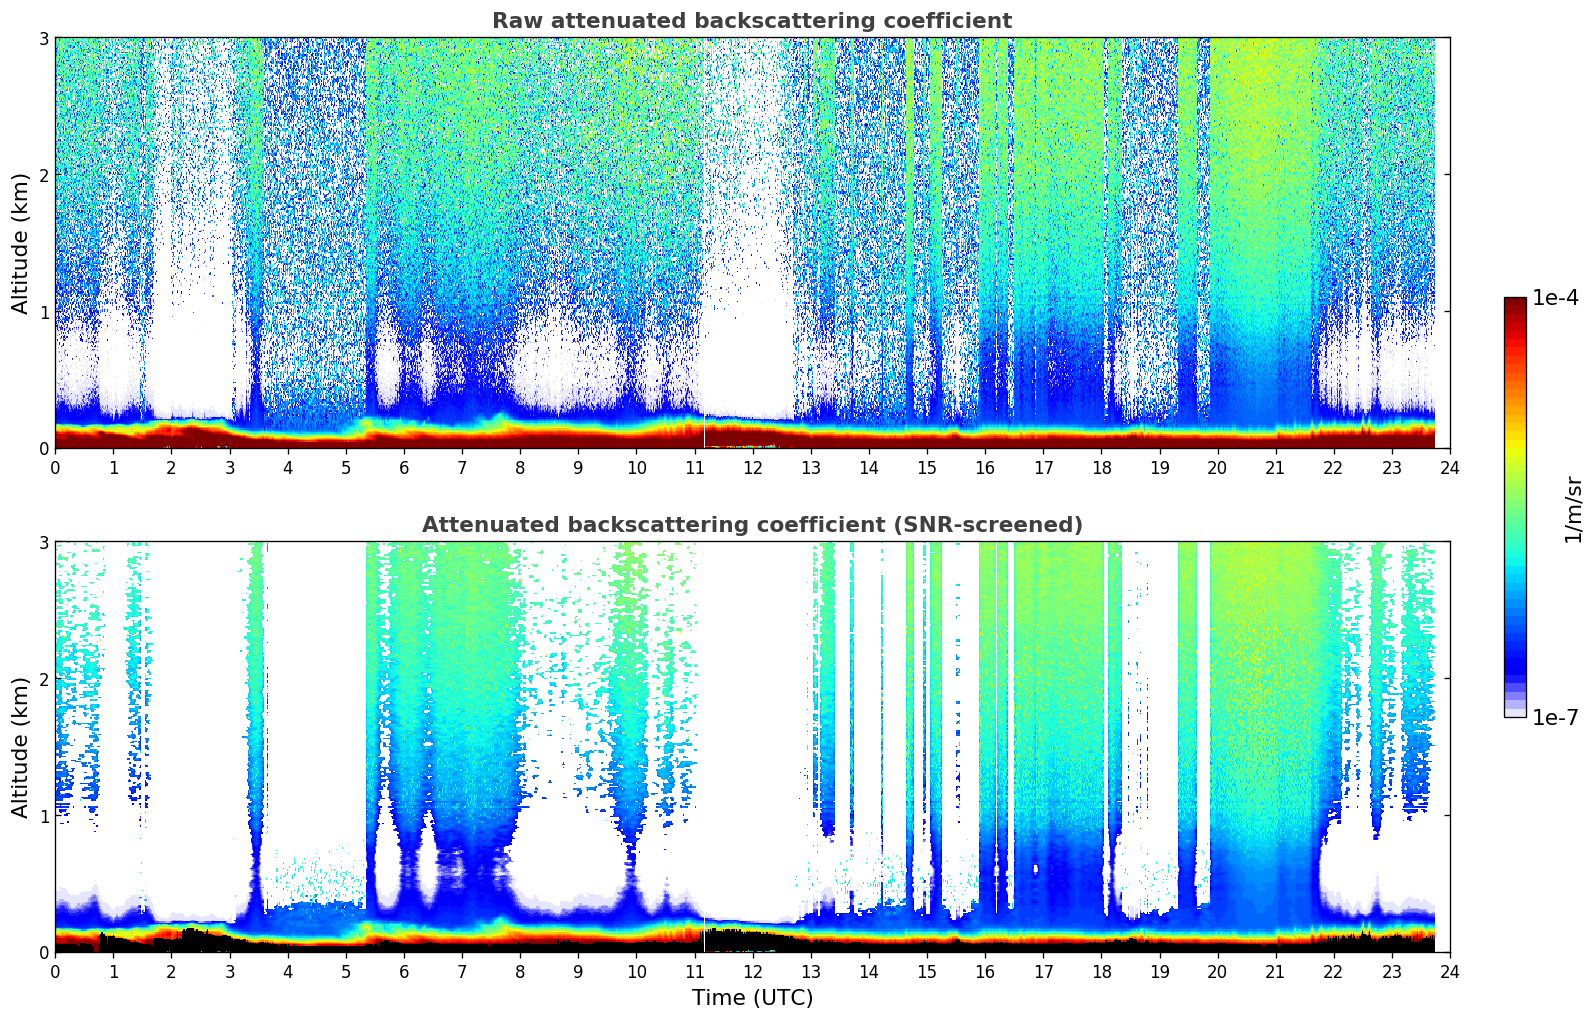Click time tick "20" under the SNR-screened plot
The width and height of the screenshot is (1595, 1020).
click(x=1217, y=971)
